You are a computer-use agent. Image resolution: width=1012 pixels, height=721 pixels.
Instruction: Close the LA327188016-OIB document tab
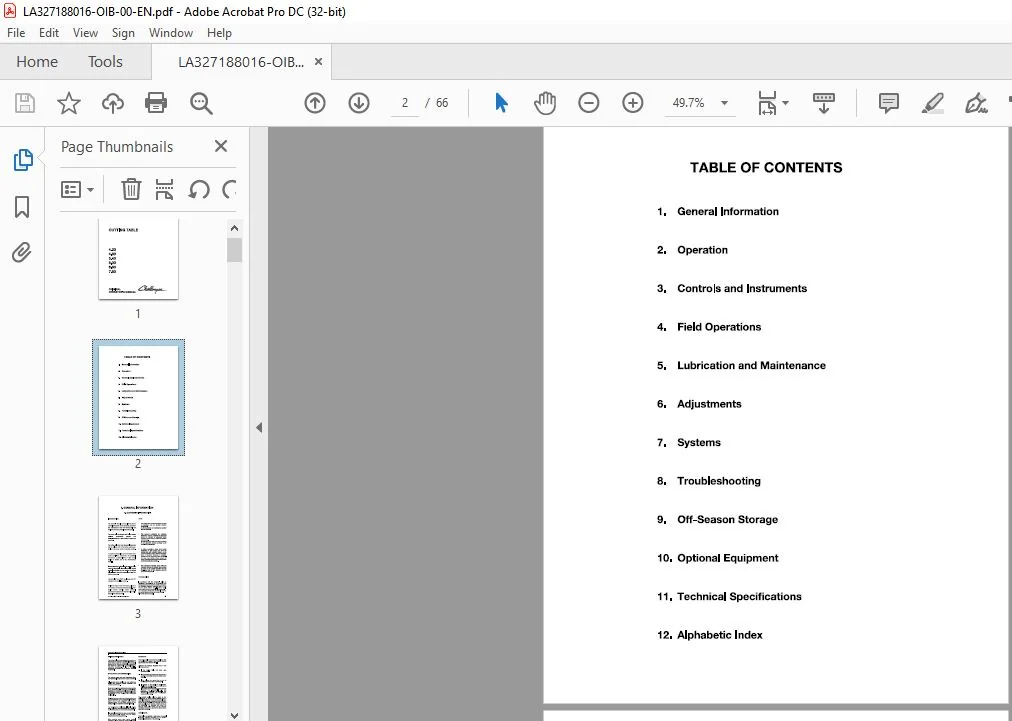coord(318,62)
